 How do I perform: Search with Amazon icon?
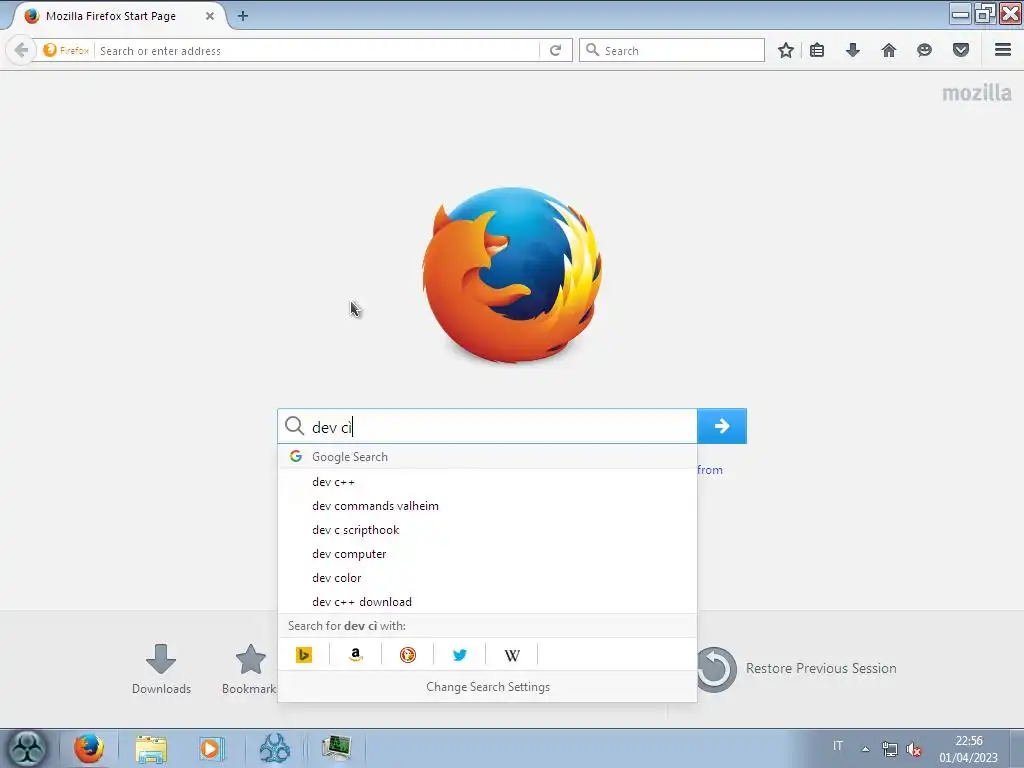(x=355, y=654)
